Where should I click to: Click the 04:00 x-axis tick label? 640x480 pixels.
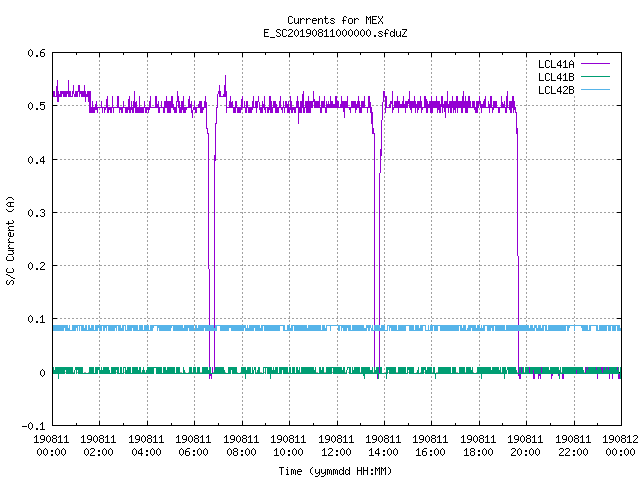point(146,452)
